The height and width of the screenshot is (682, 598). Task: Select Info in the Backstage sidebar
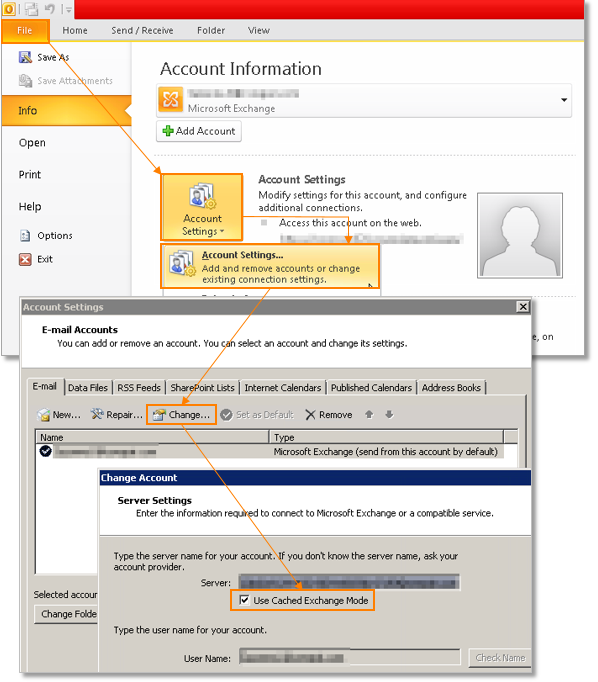67,110
